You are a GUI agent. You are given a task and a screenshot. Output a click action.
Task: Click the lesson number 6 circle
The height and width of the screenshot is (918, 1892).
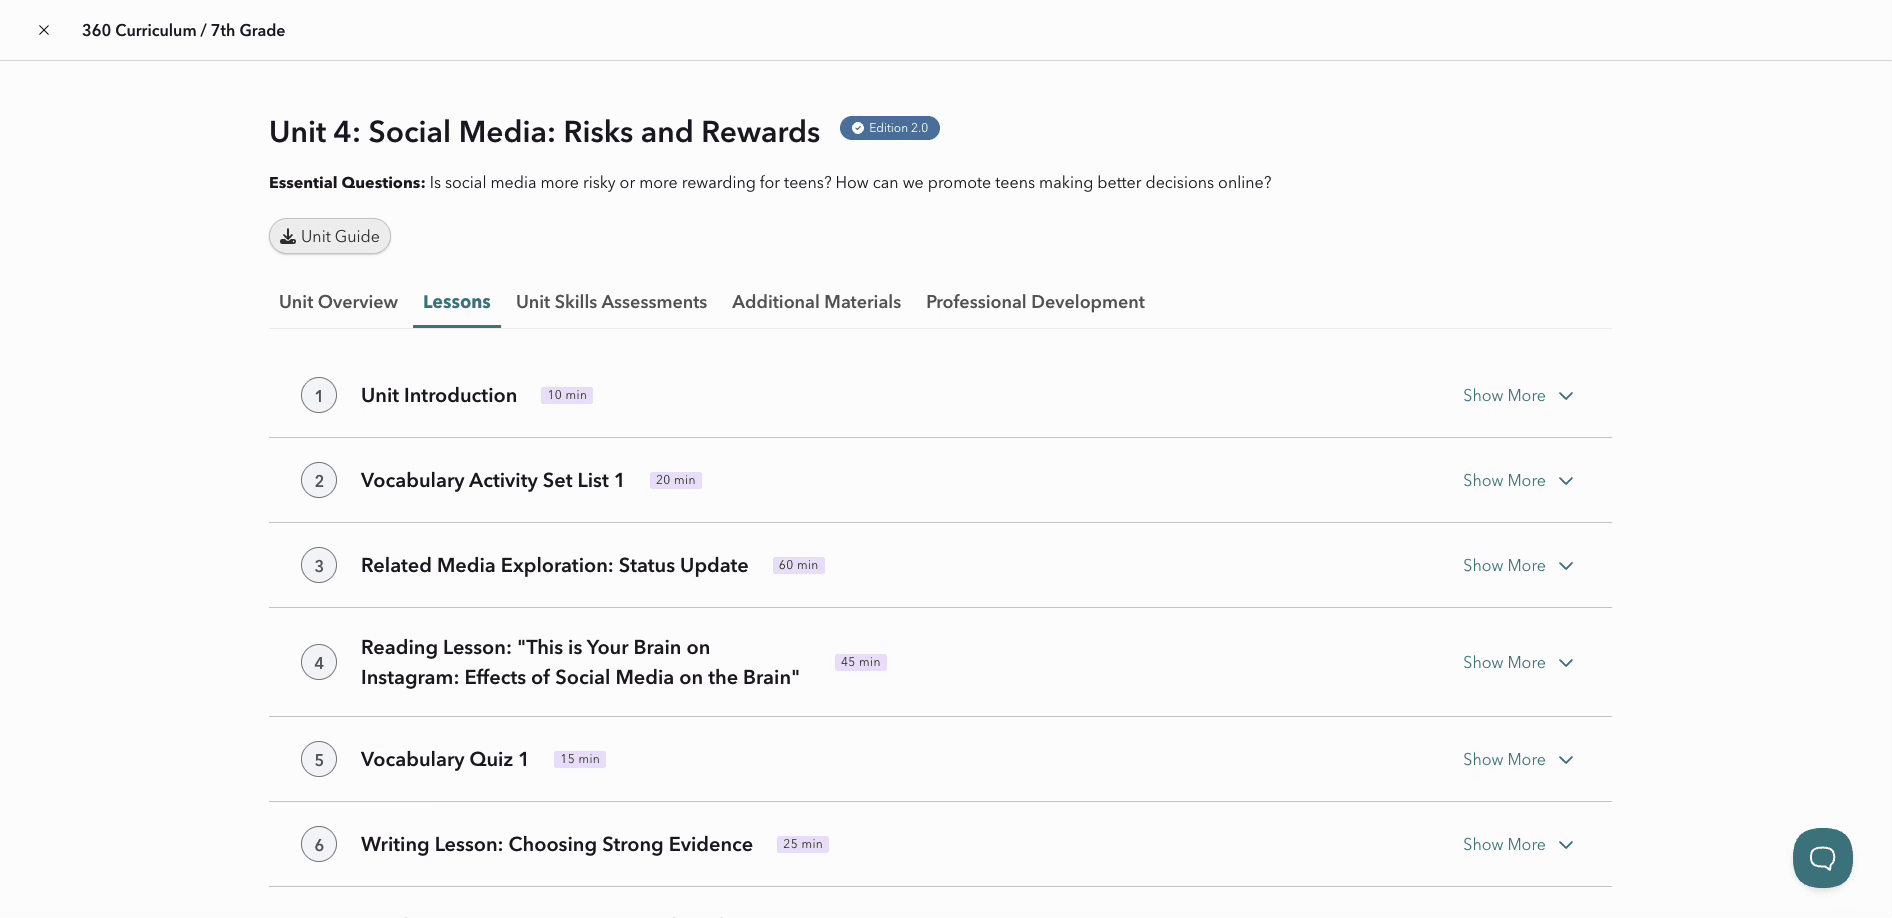pyautogui.click(x=319, y=845)
